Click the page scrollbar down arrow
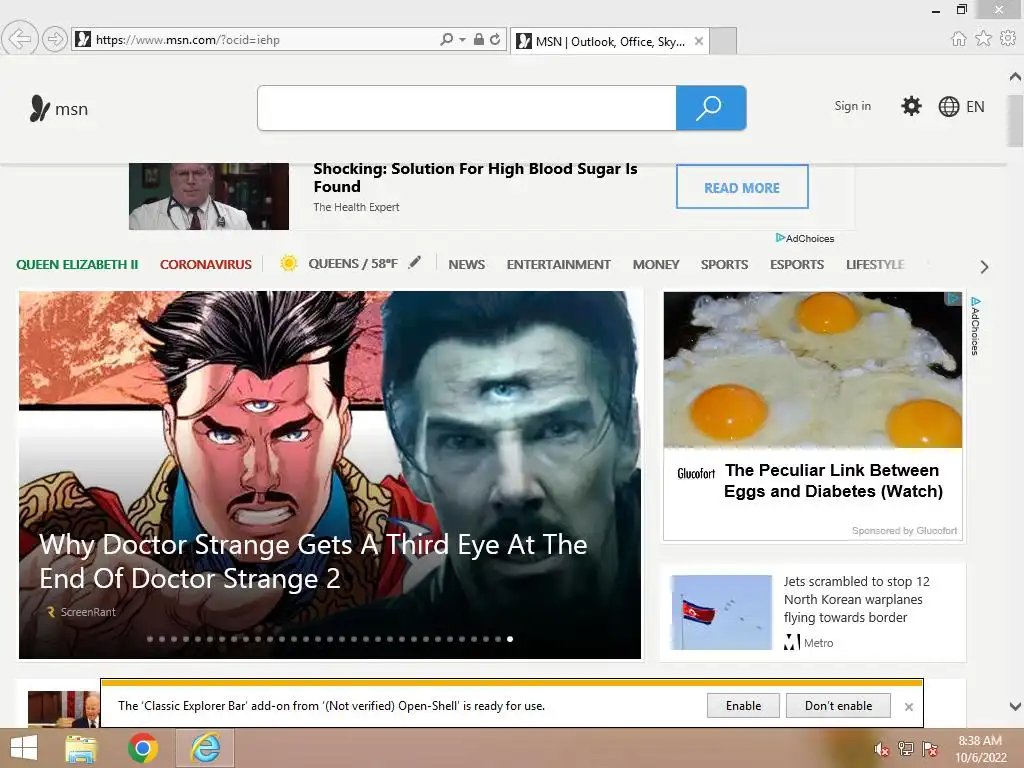This screenshot has width=1024, height=768. 1015,706
